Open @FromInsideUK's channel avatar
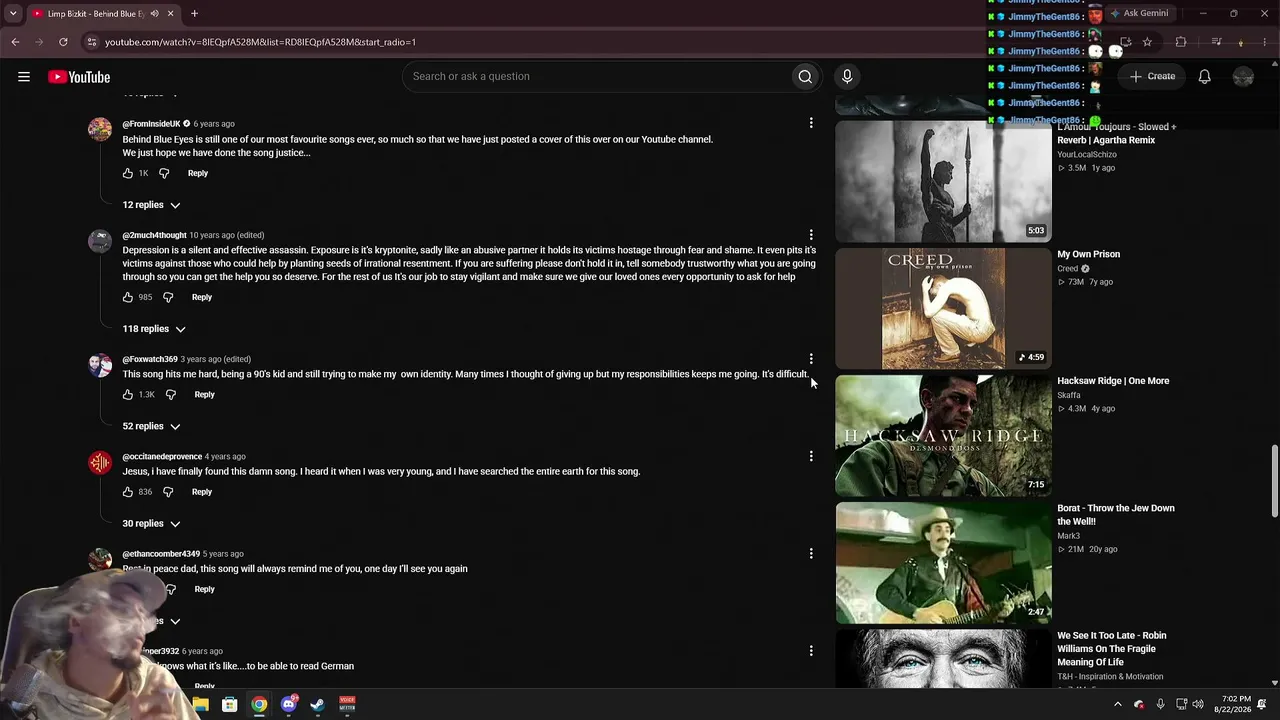Screen dimensions: 1280x720 (100, 130)
